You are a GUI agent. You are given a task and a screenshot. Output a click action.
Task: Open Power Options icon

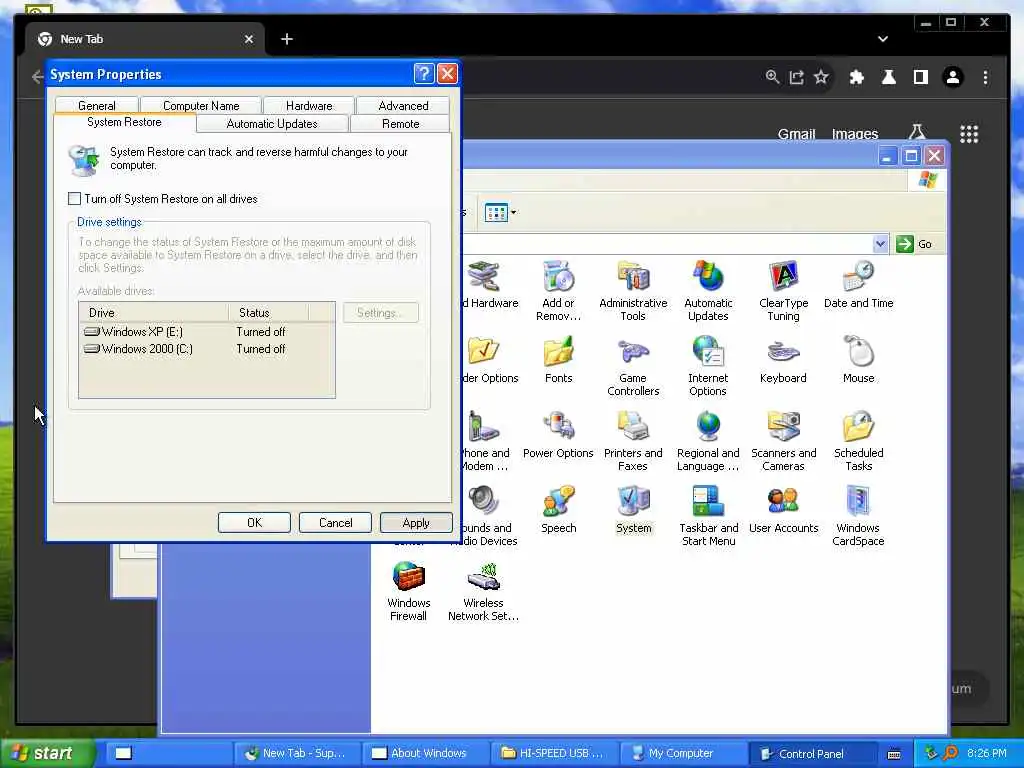(x=558, y=435)
